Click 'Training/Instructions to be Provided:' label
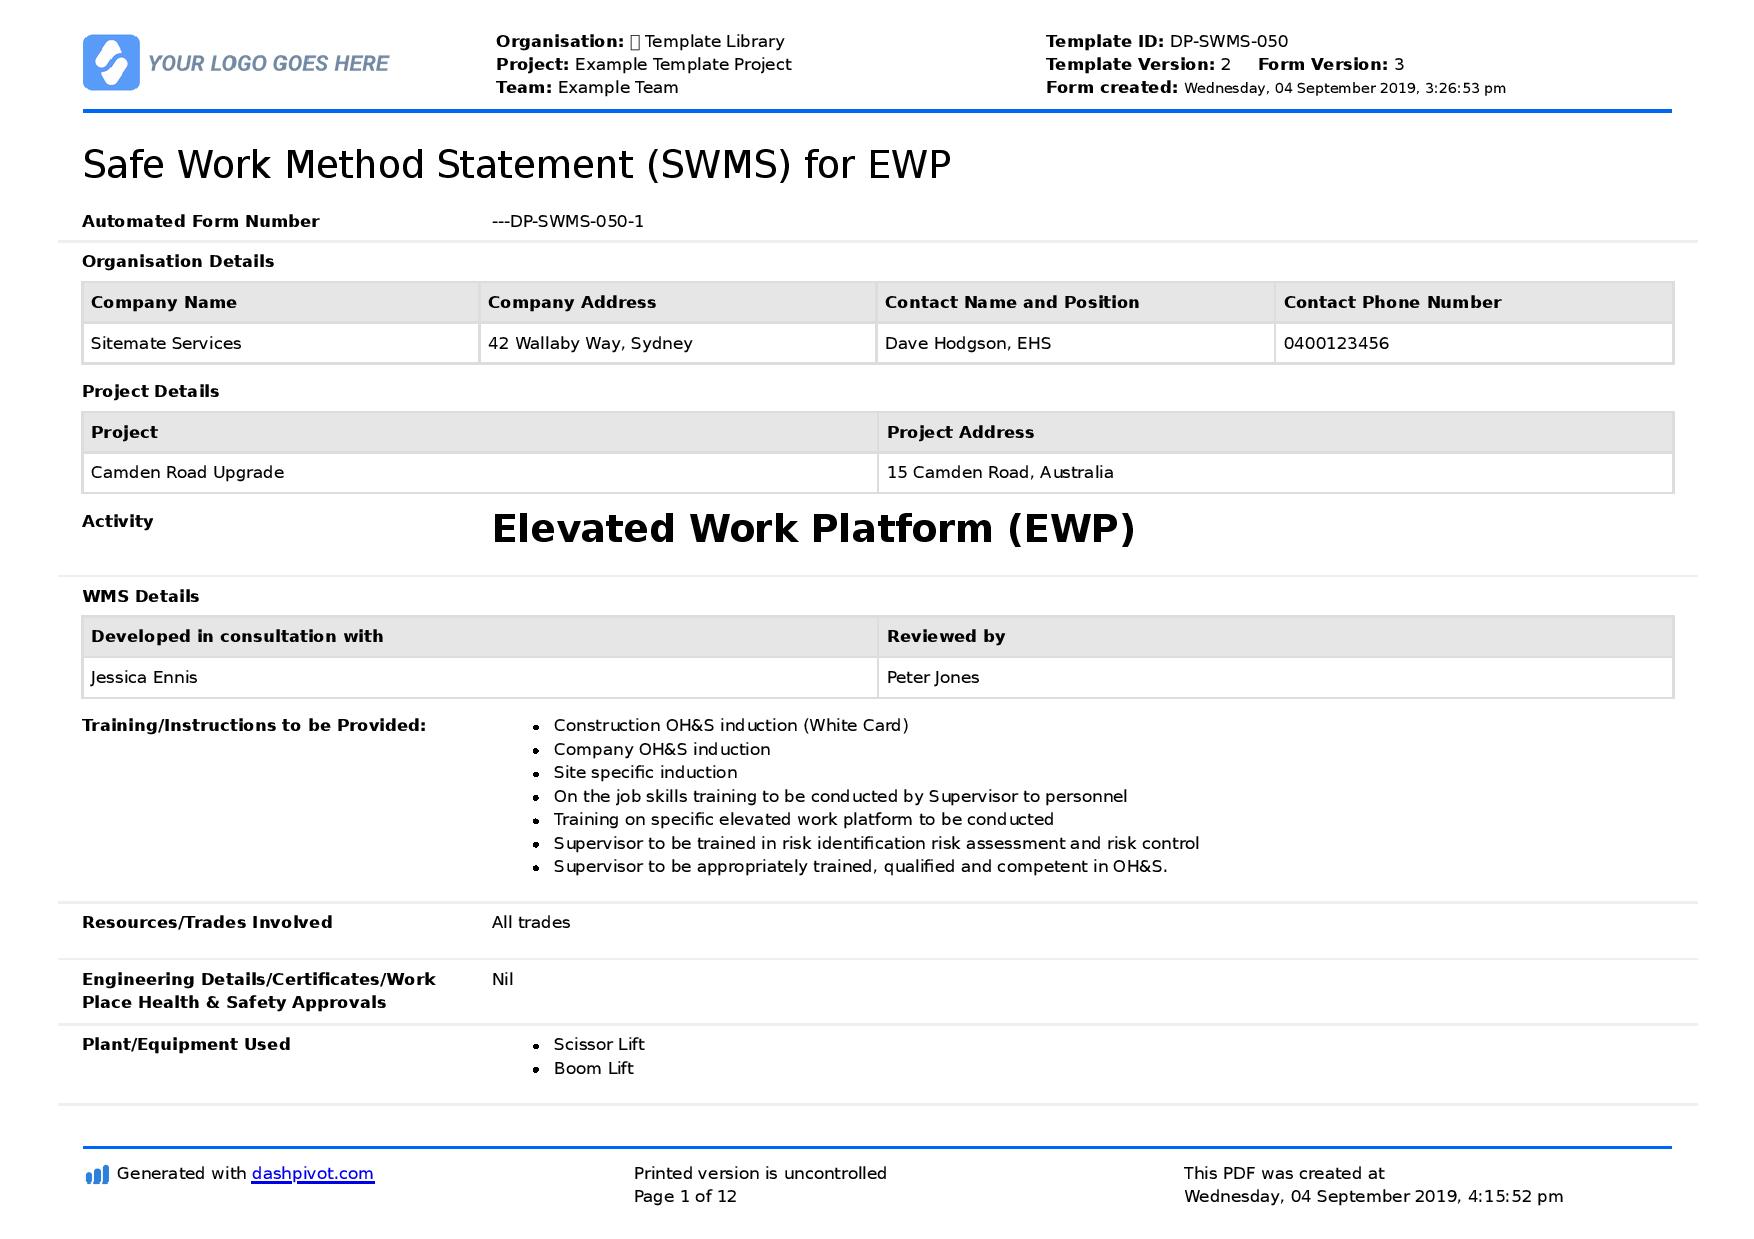Viewport: 1754px width, 1239px height. [x=254, y=725]
